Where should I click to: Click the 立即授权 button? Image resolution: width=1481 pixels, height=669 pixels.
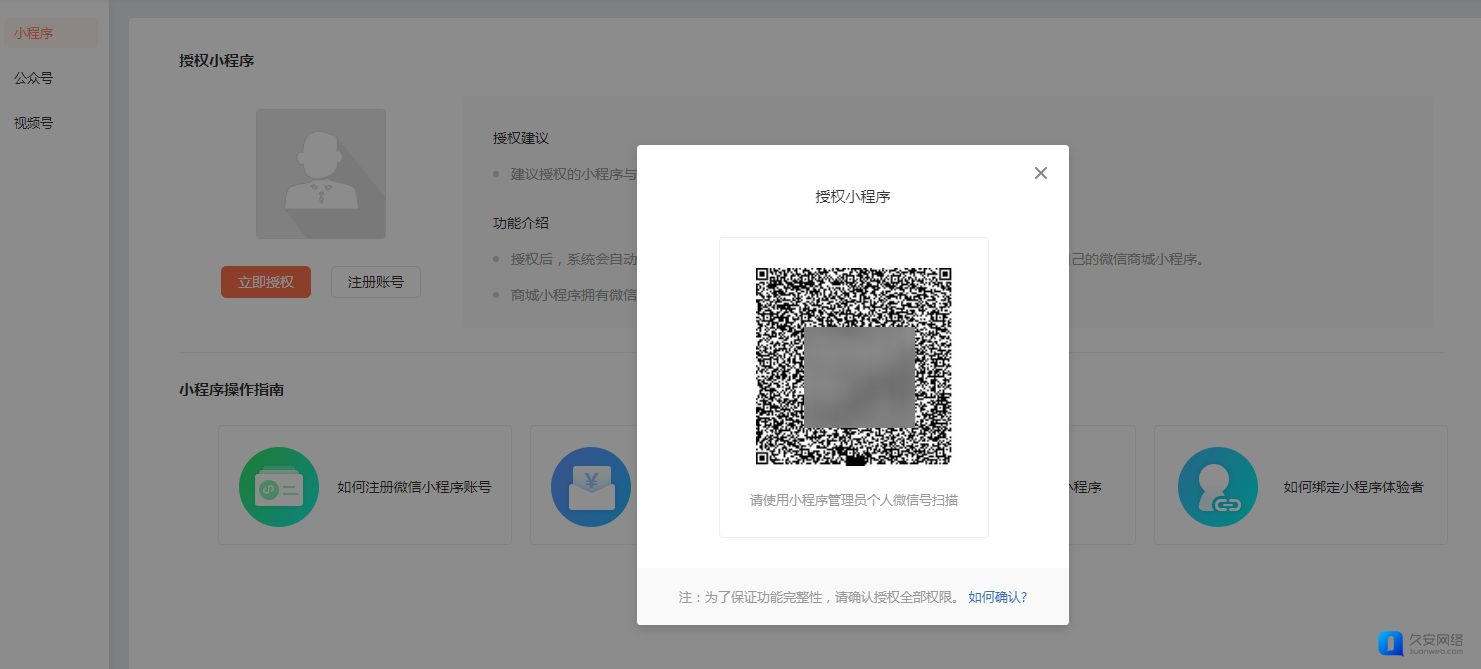point(266,282)
